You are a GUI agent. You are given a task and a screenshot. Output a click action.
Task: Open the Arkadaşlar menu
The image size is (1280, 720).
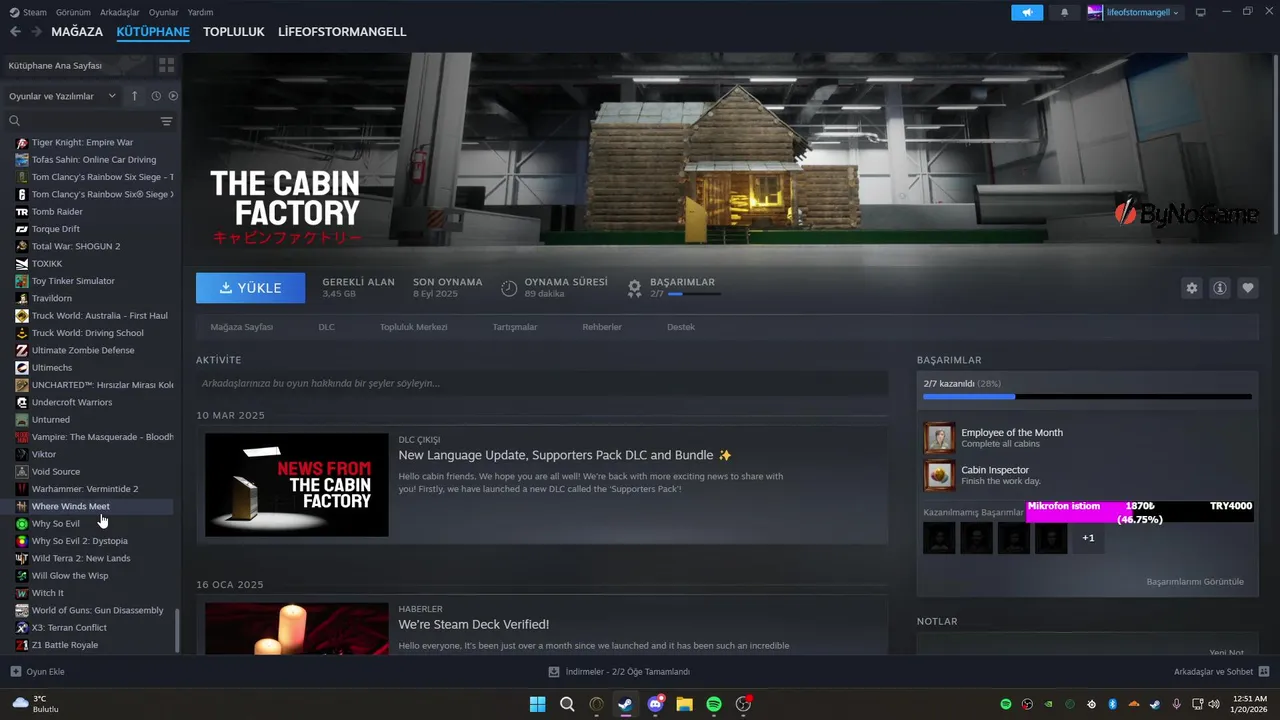(120, 12)
